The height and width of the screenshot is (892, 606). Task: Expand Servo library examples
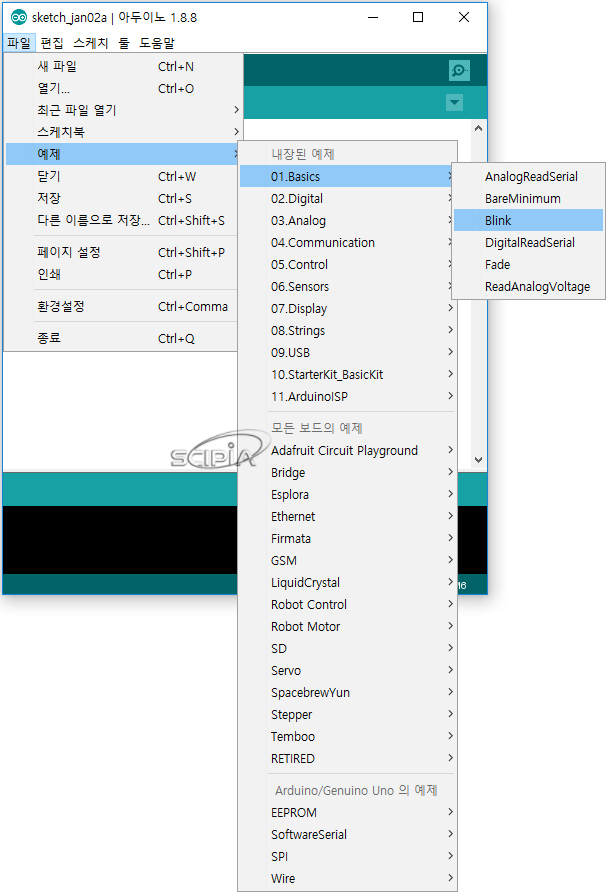pyautogui.click(x=348, y=671)
